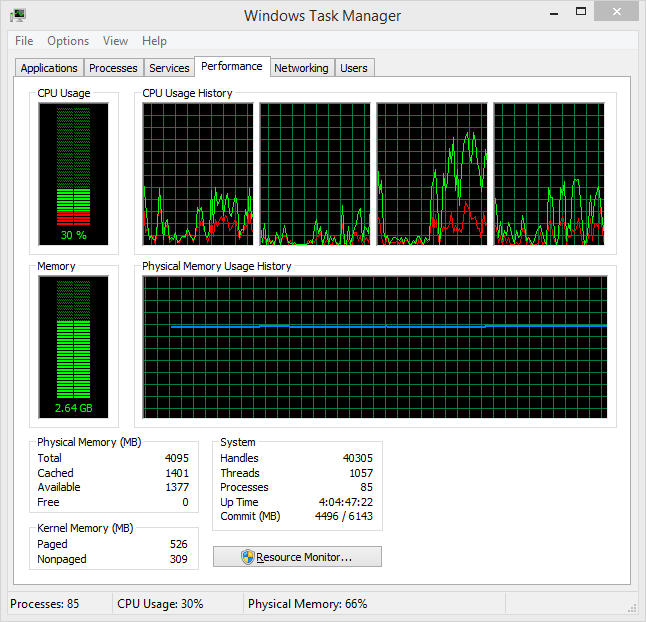Viewport: 646px width, 622px height.
Task: Click the Handles value 40305
Action: [x=358, y=458]
